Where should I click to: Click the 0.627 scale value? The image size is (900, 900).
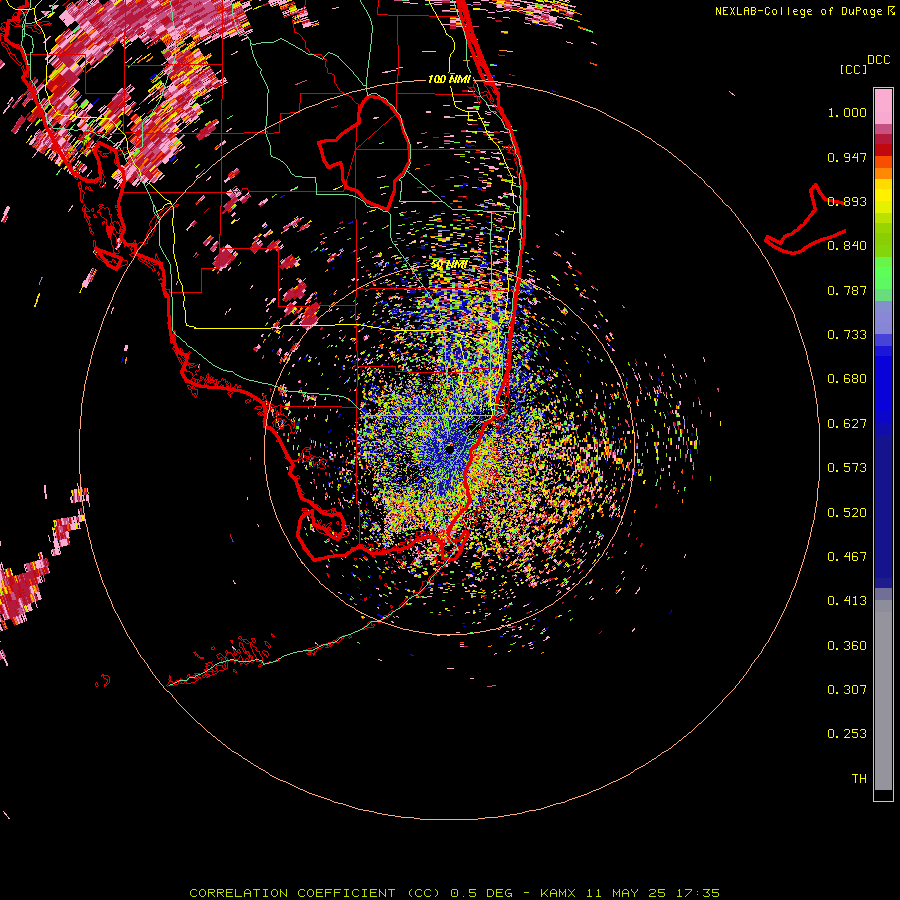[x=847, y=424]
